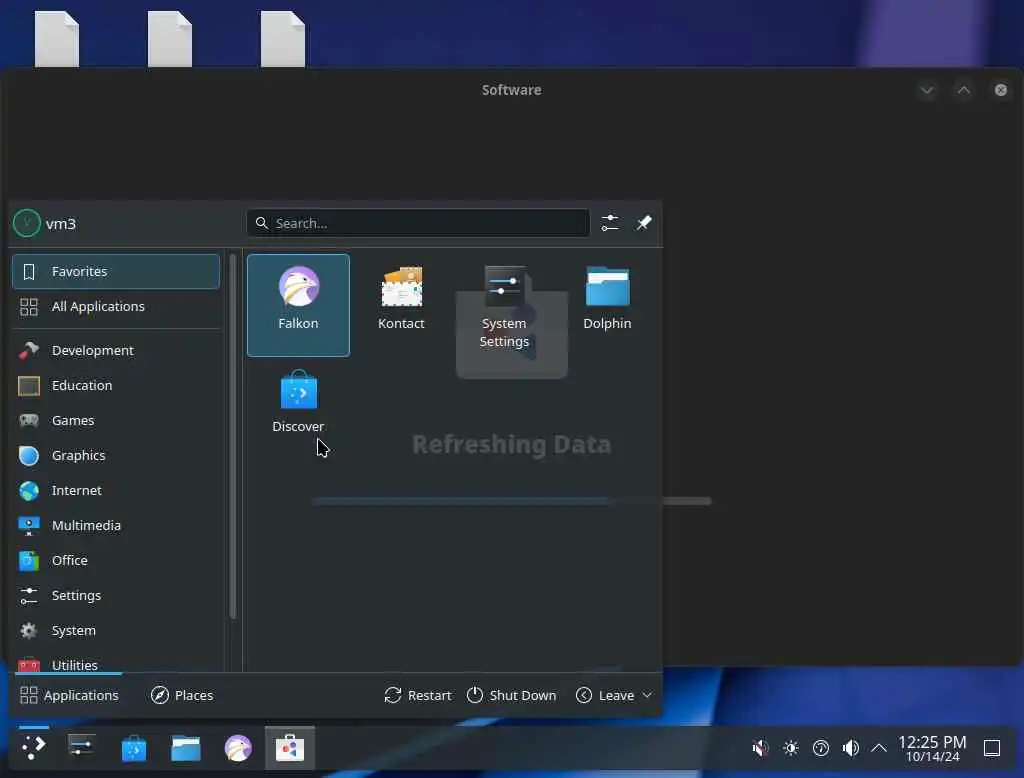Open the Multimedia category
Image resolution: width=1024 pixels, height=778 pixels.
[x=116, y=526]
